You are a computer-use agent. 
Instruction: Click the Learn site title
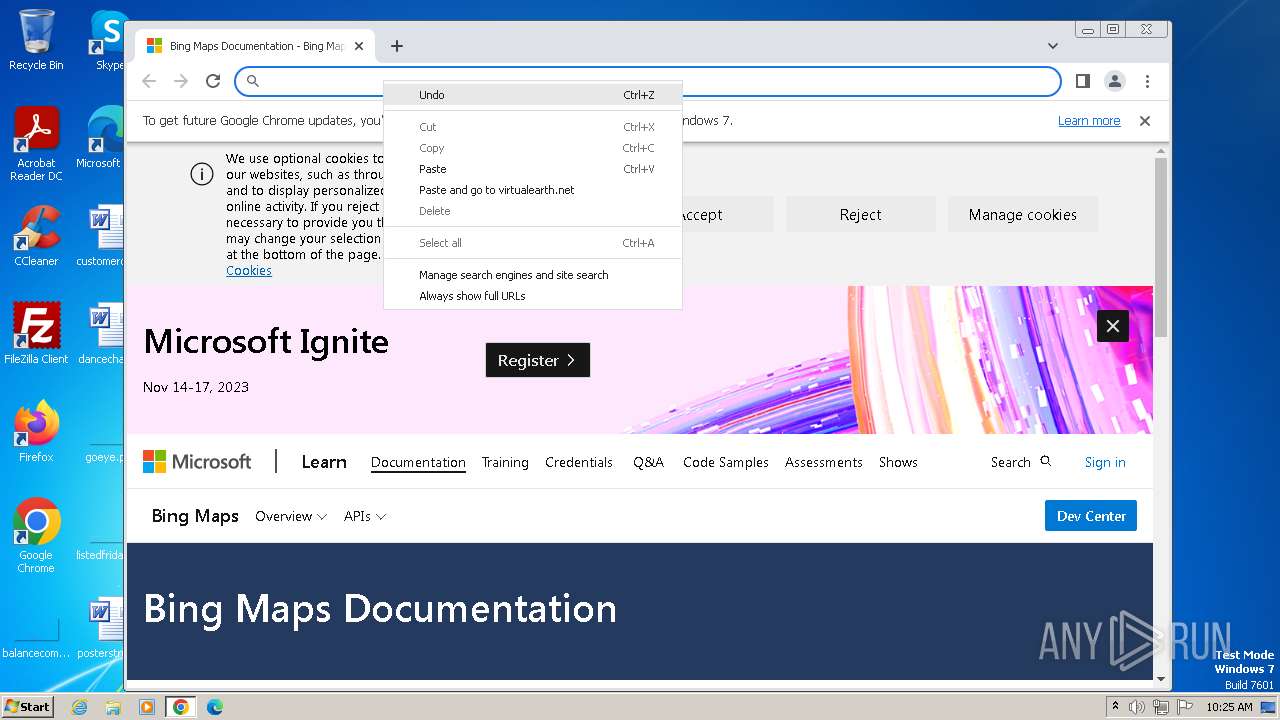tap(324, 462)
